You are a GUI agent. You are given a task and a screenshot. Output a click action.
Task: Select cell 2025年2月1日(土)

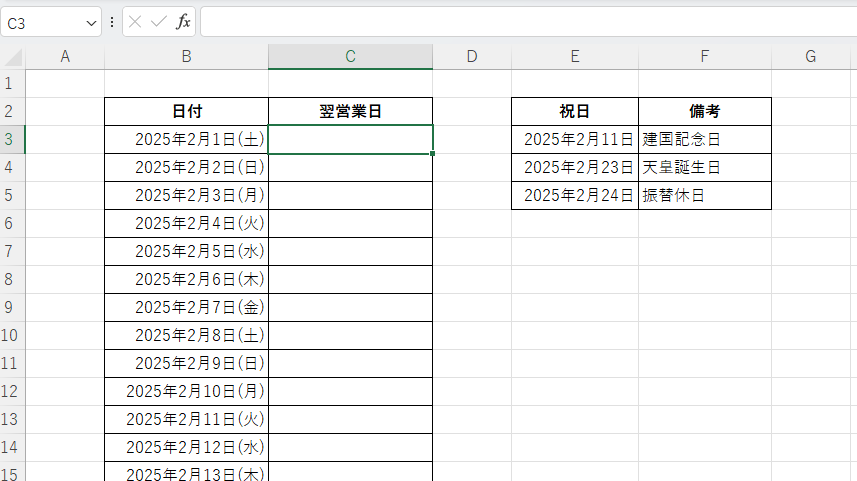[186, 139]
